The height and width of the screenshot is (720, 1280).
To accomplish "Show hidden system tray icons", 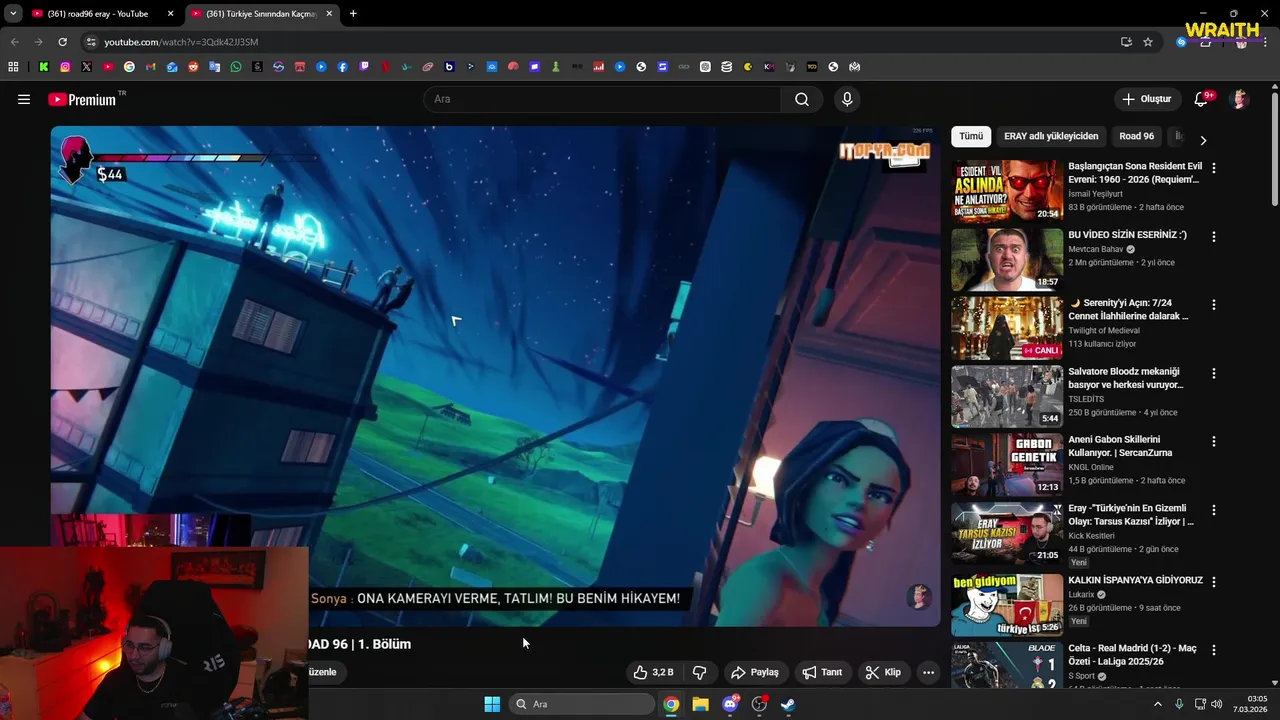I will pos(1158,704).
